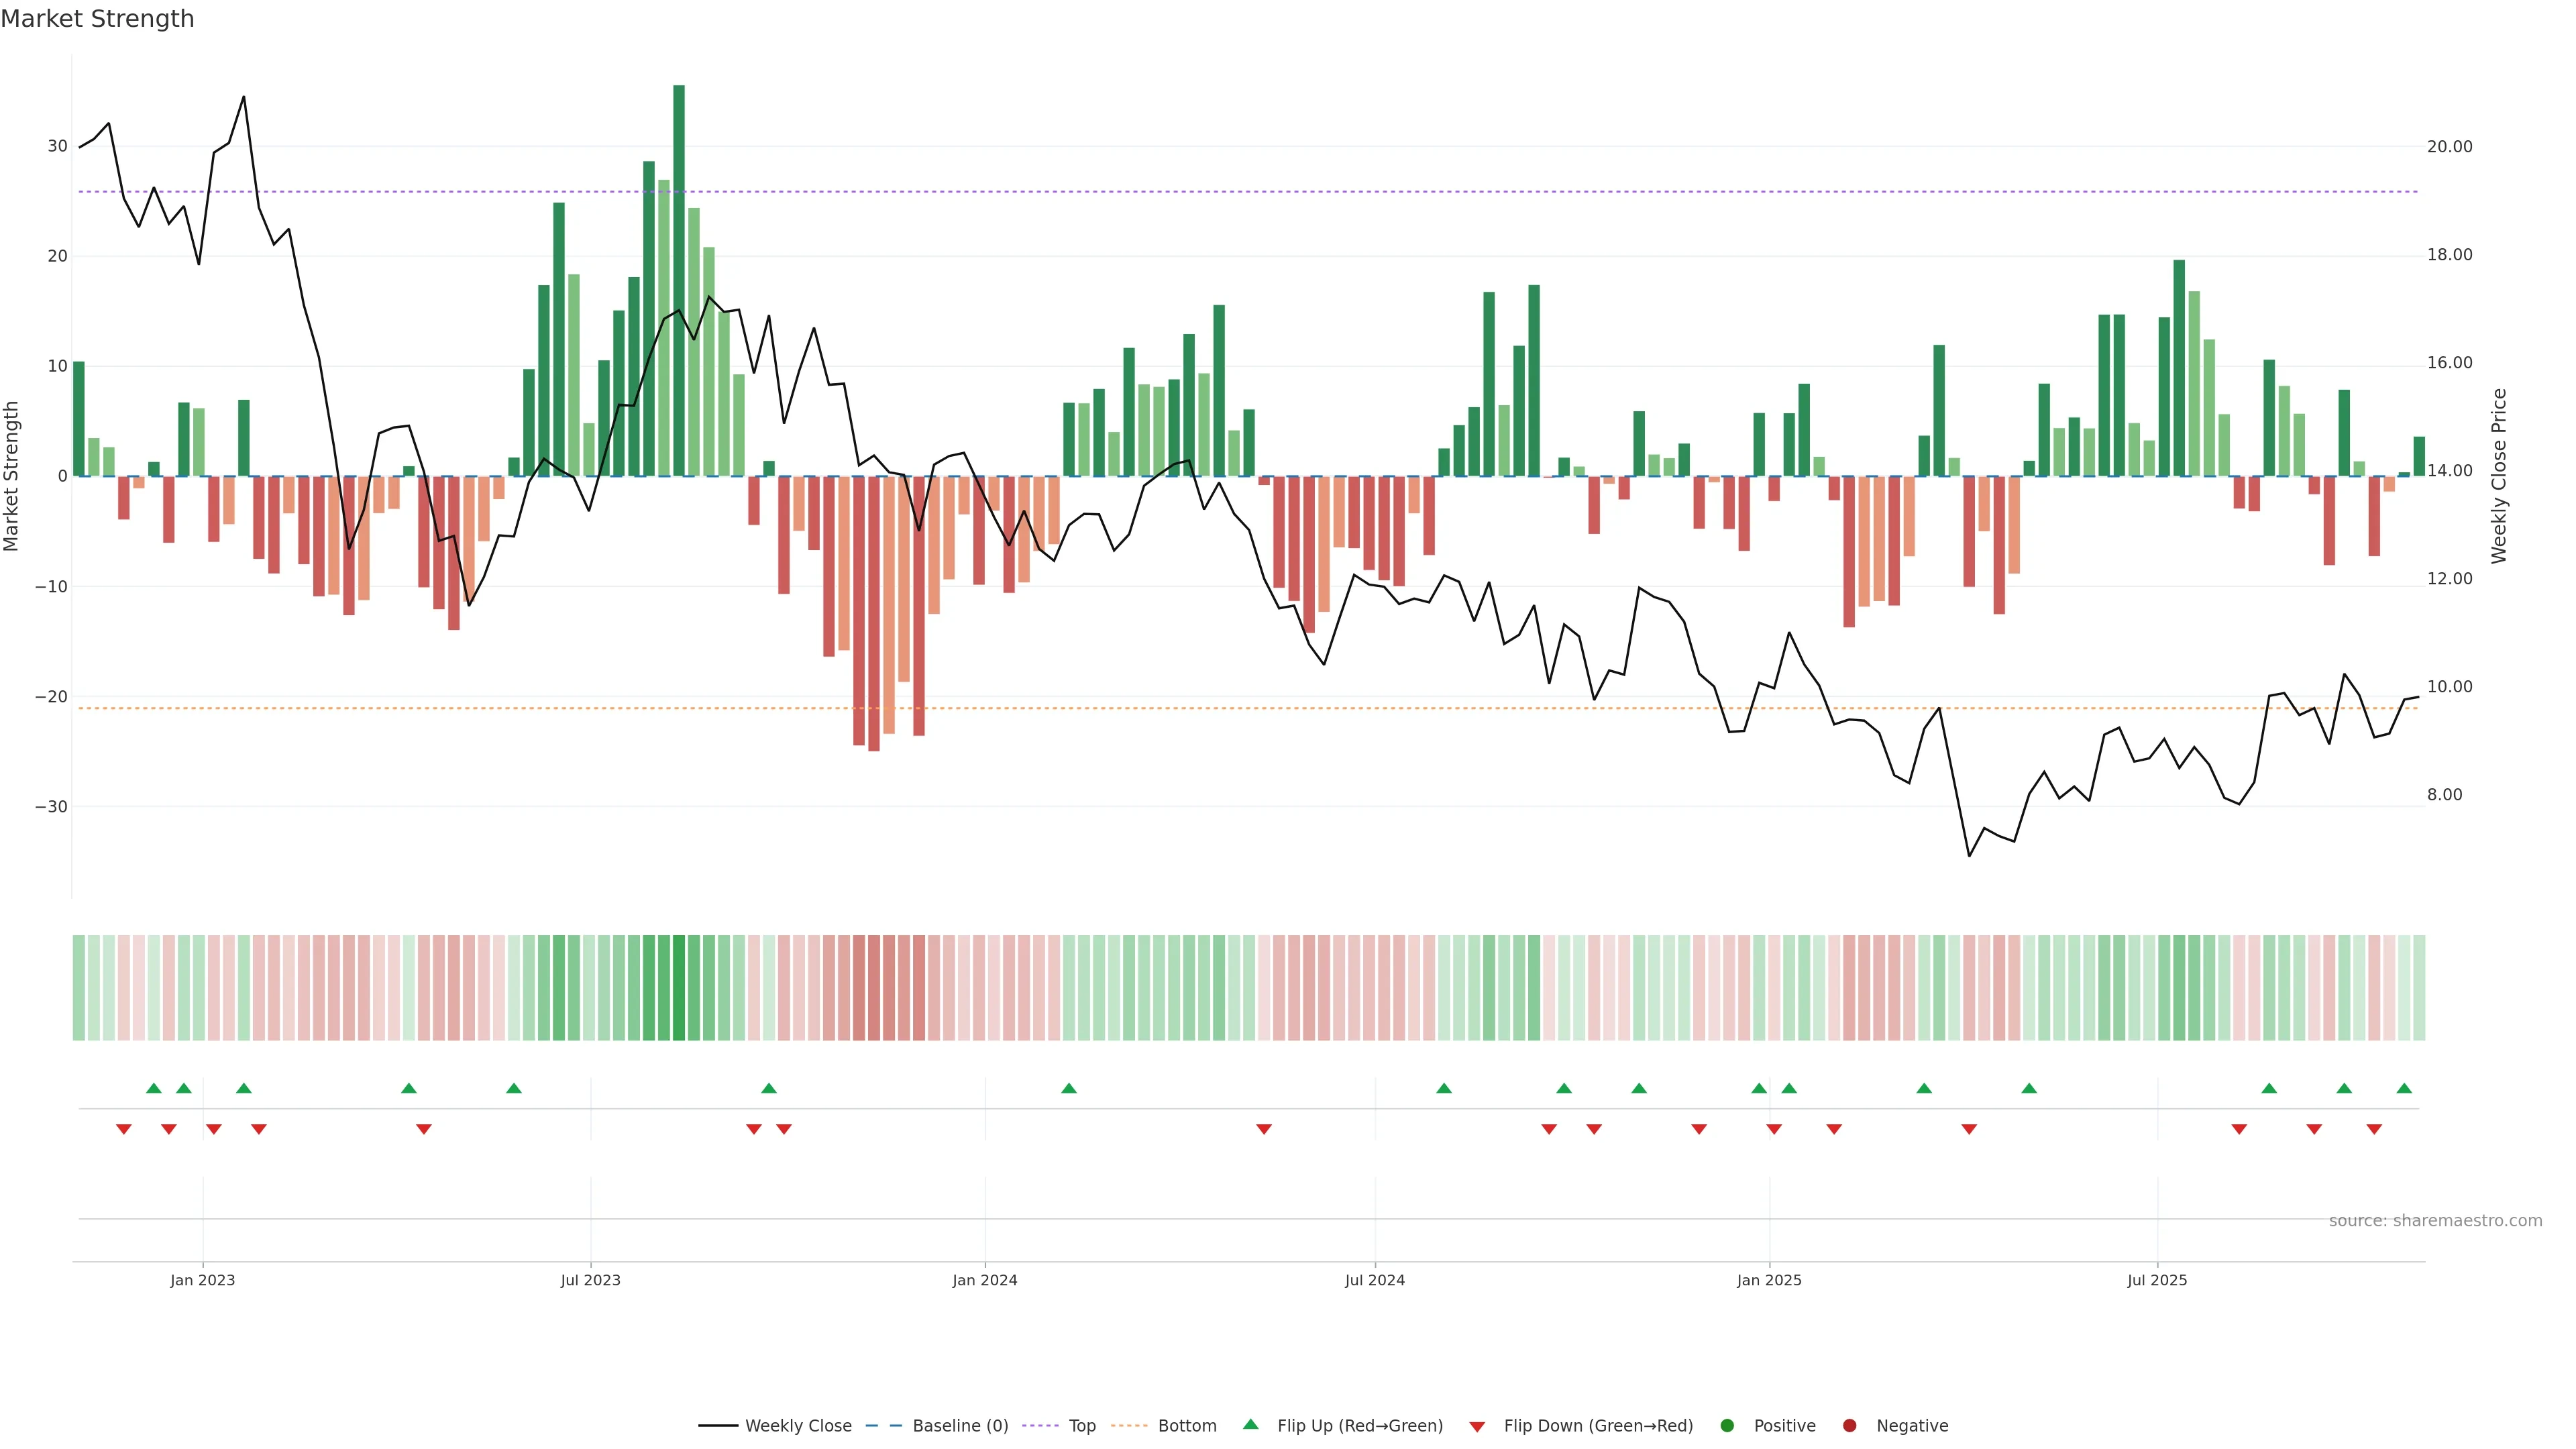This screenshot has height=1449, width=2576.
Task: Click the Jul 2025 x-axis label
Action: pyautogui.click(x=2157, y=1280)
